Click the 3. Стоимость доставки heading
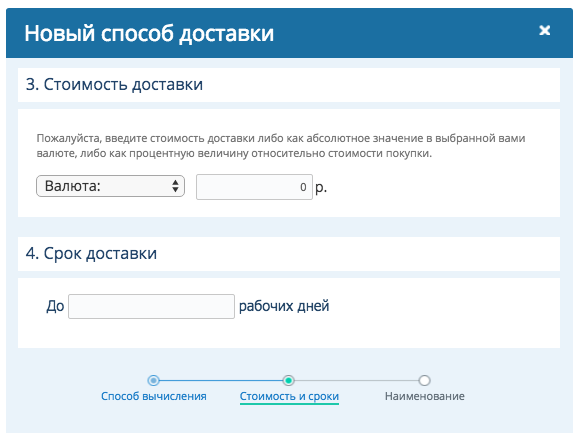The image size is (580, 439). click(114, 85)
